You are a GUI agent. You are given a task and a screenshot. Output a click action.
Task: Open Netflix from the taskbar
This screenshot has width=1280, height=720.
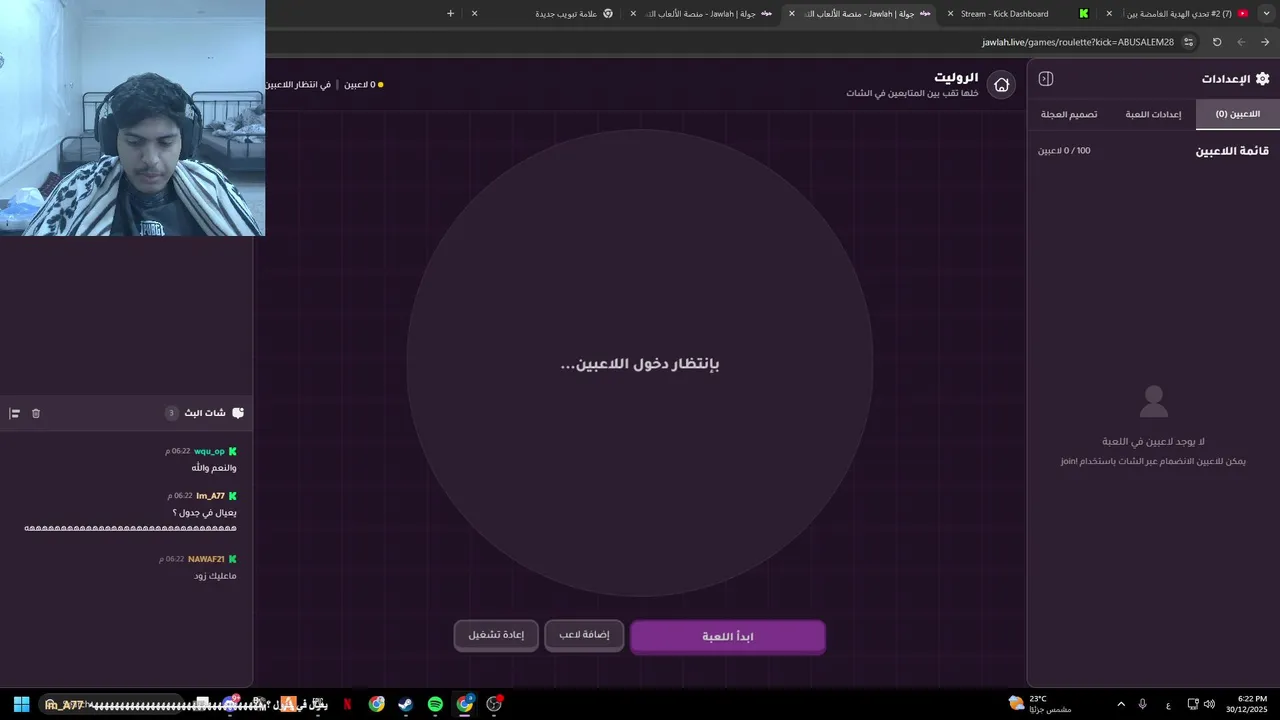[x=347, y=704]
